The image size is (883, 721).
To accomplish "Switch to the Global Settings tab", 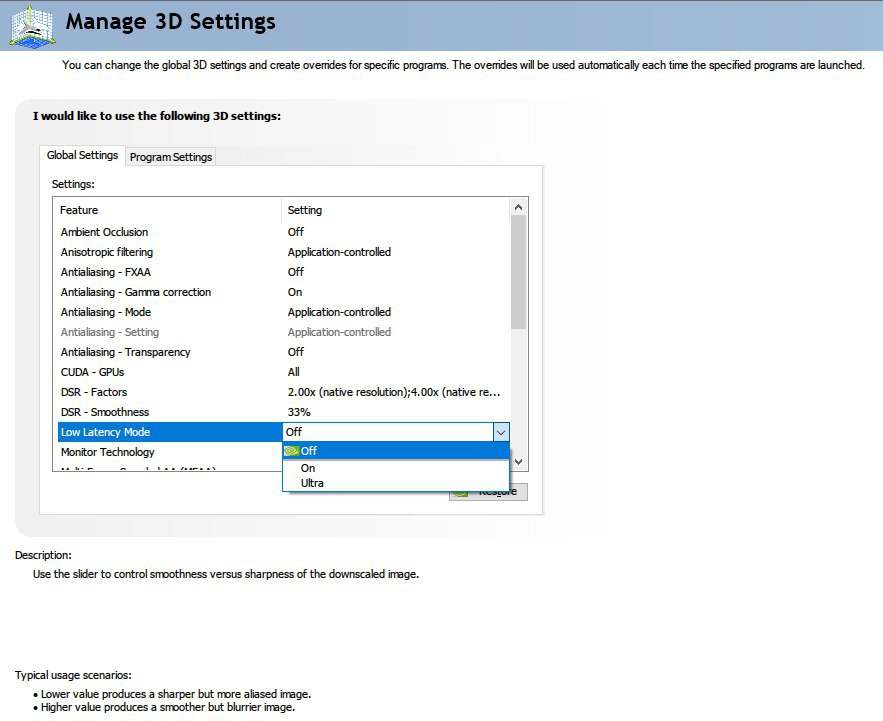I will [x=82, y=155].
